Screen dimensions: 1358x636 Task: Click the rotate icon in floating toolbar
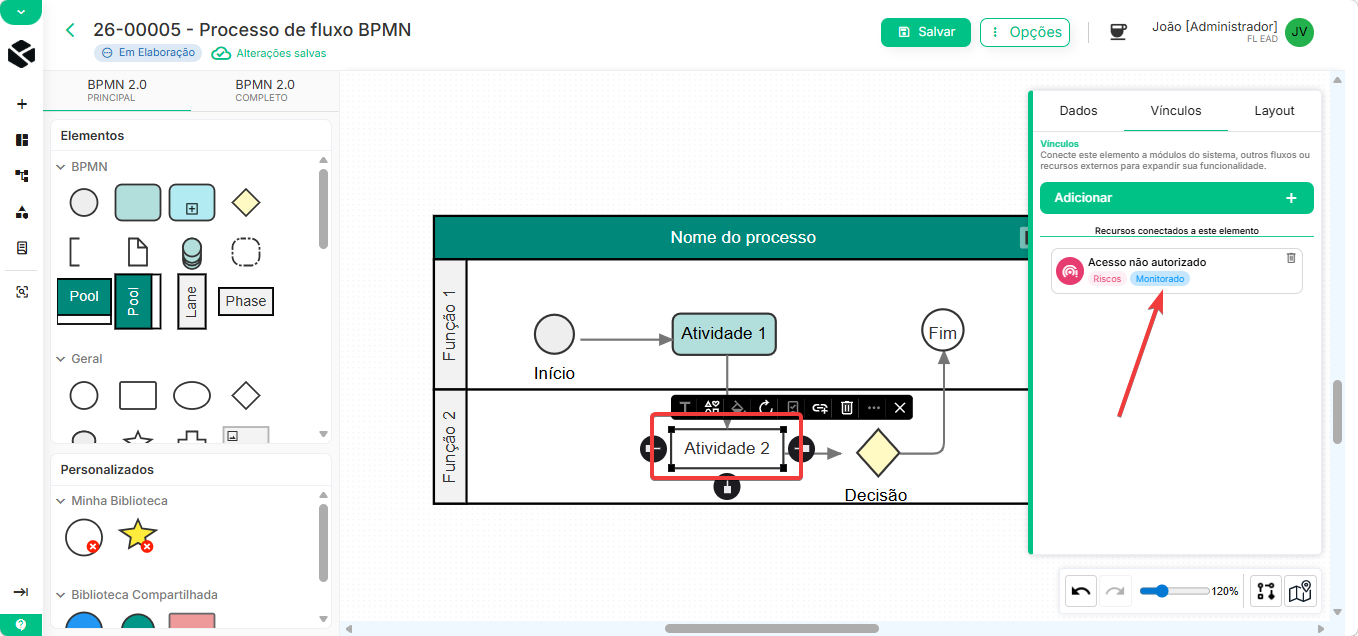coord(766,408)
